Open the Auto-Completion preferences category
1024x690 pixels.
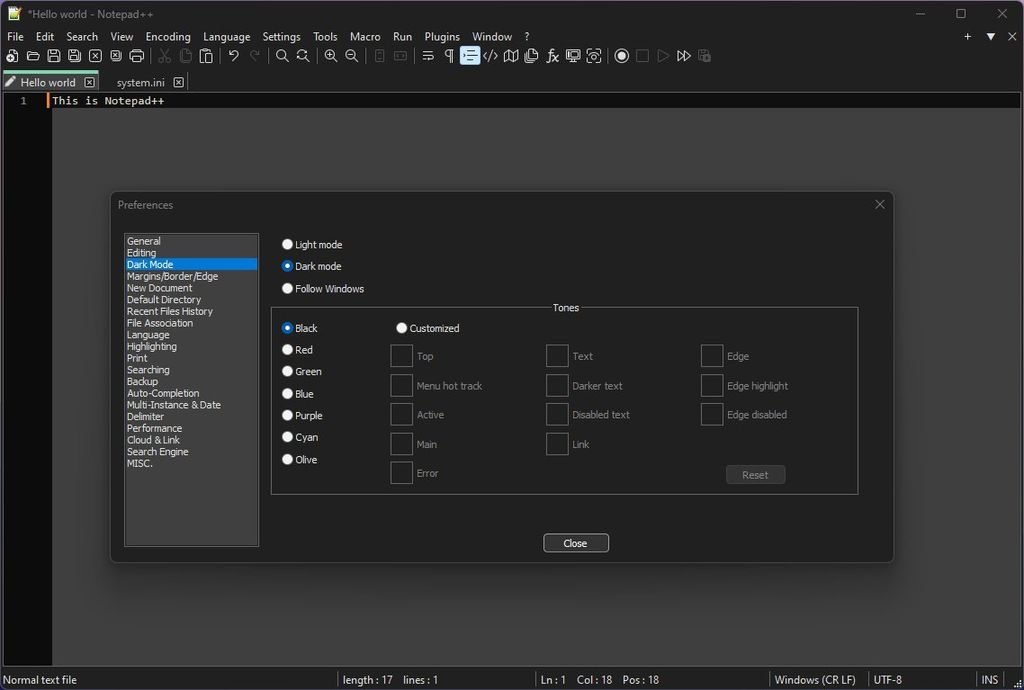coord(163,393)
